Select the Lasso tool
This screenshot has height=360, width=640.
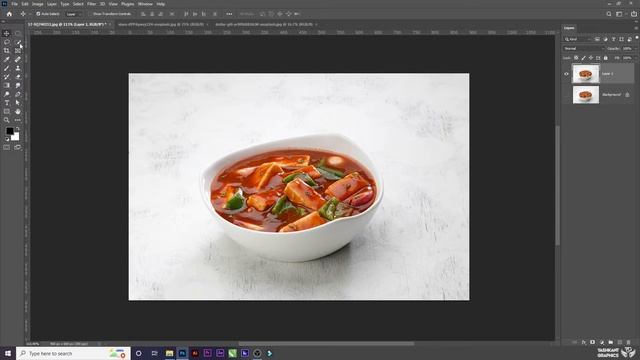point(7,42)
